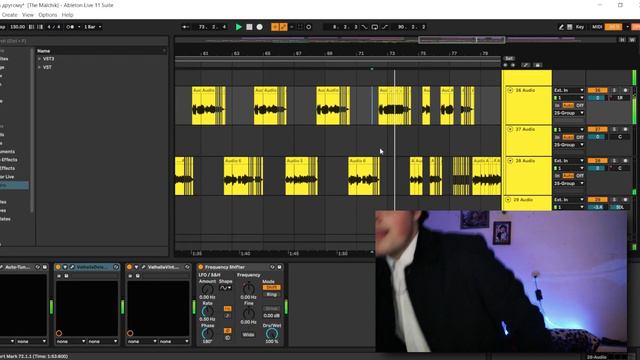Open the plug-in window wrench of second Valhalla
640x360 pixels.
pos(144,267)
